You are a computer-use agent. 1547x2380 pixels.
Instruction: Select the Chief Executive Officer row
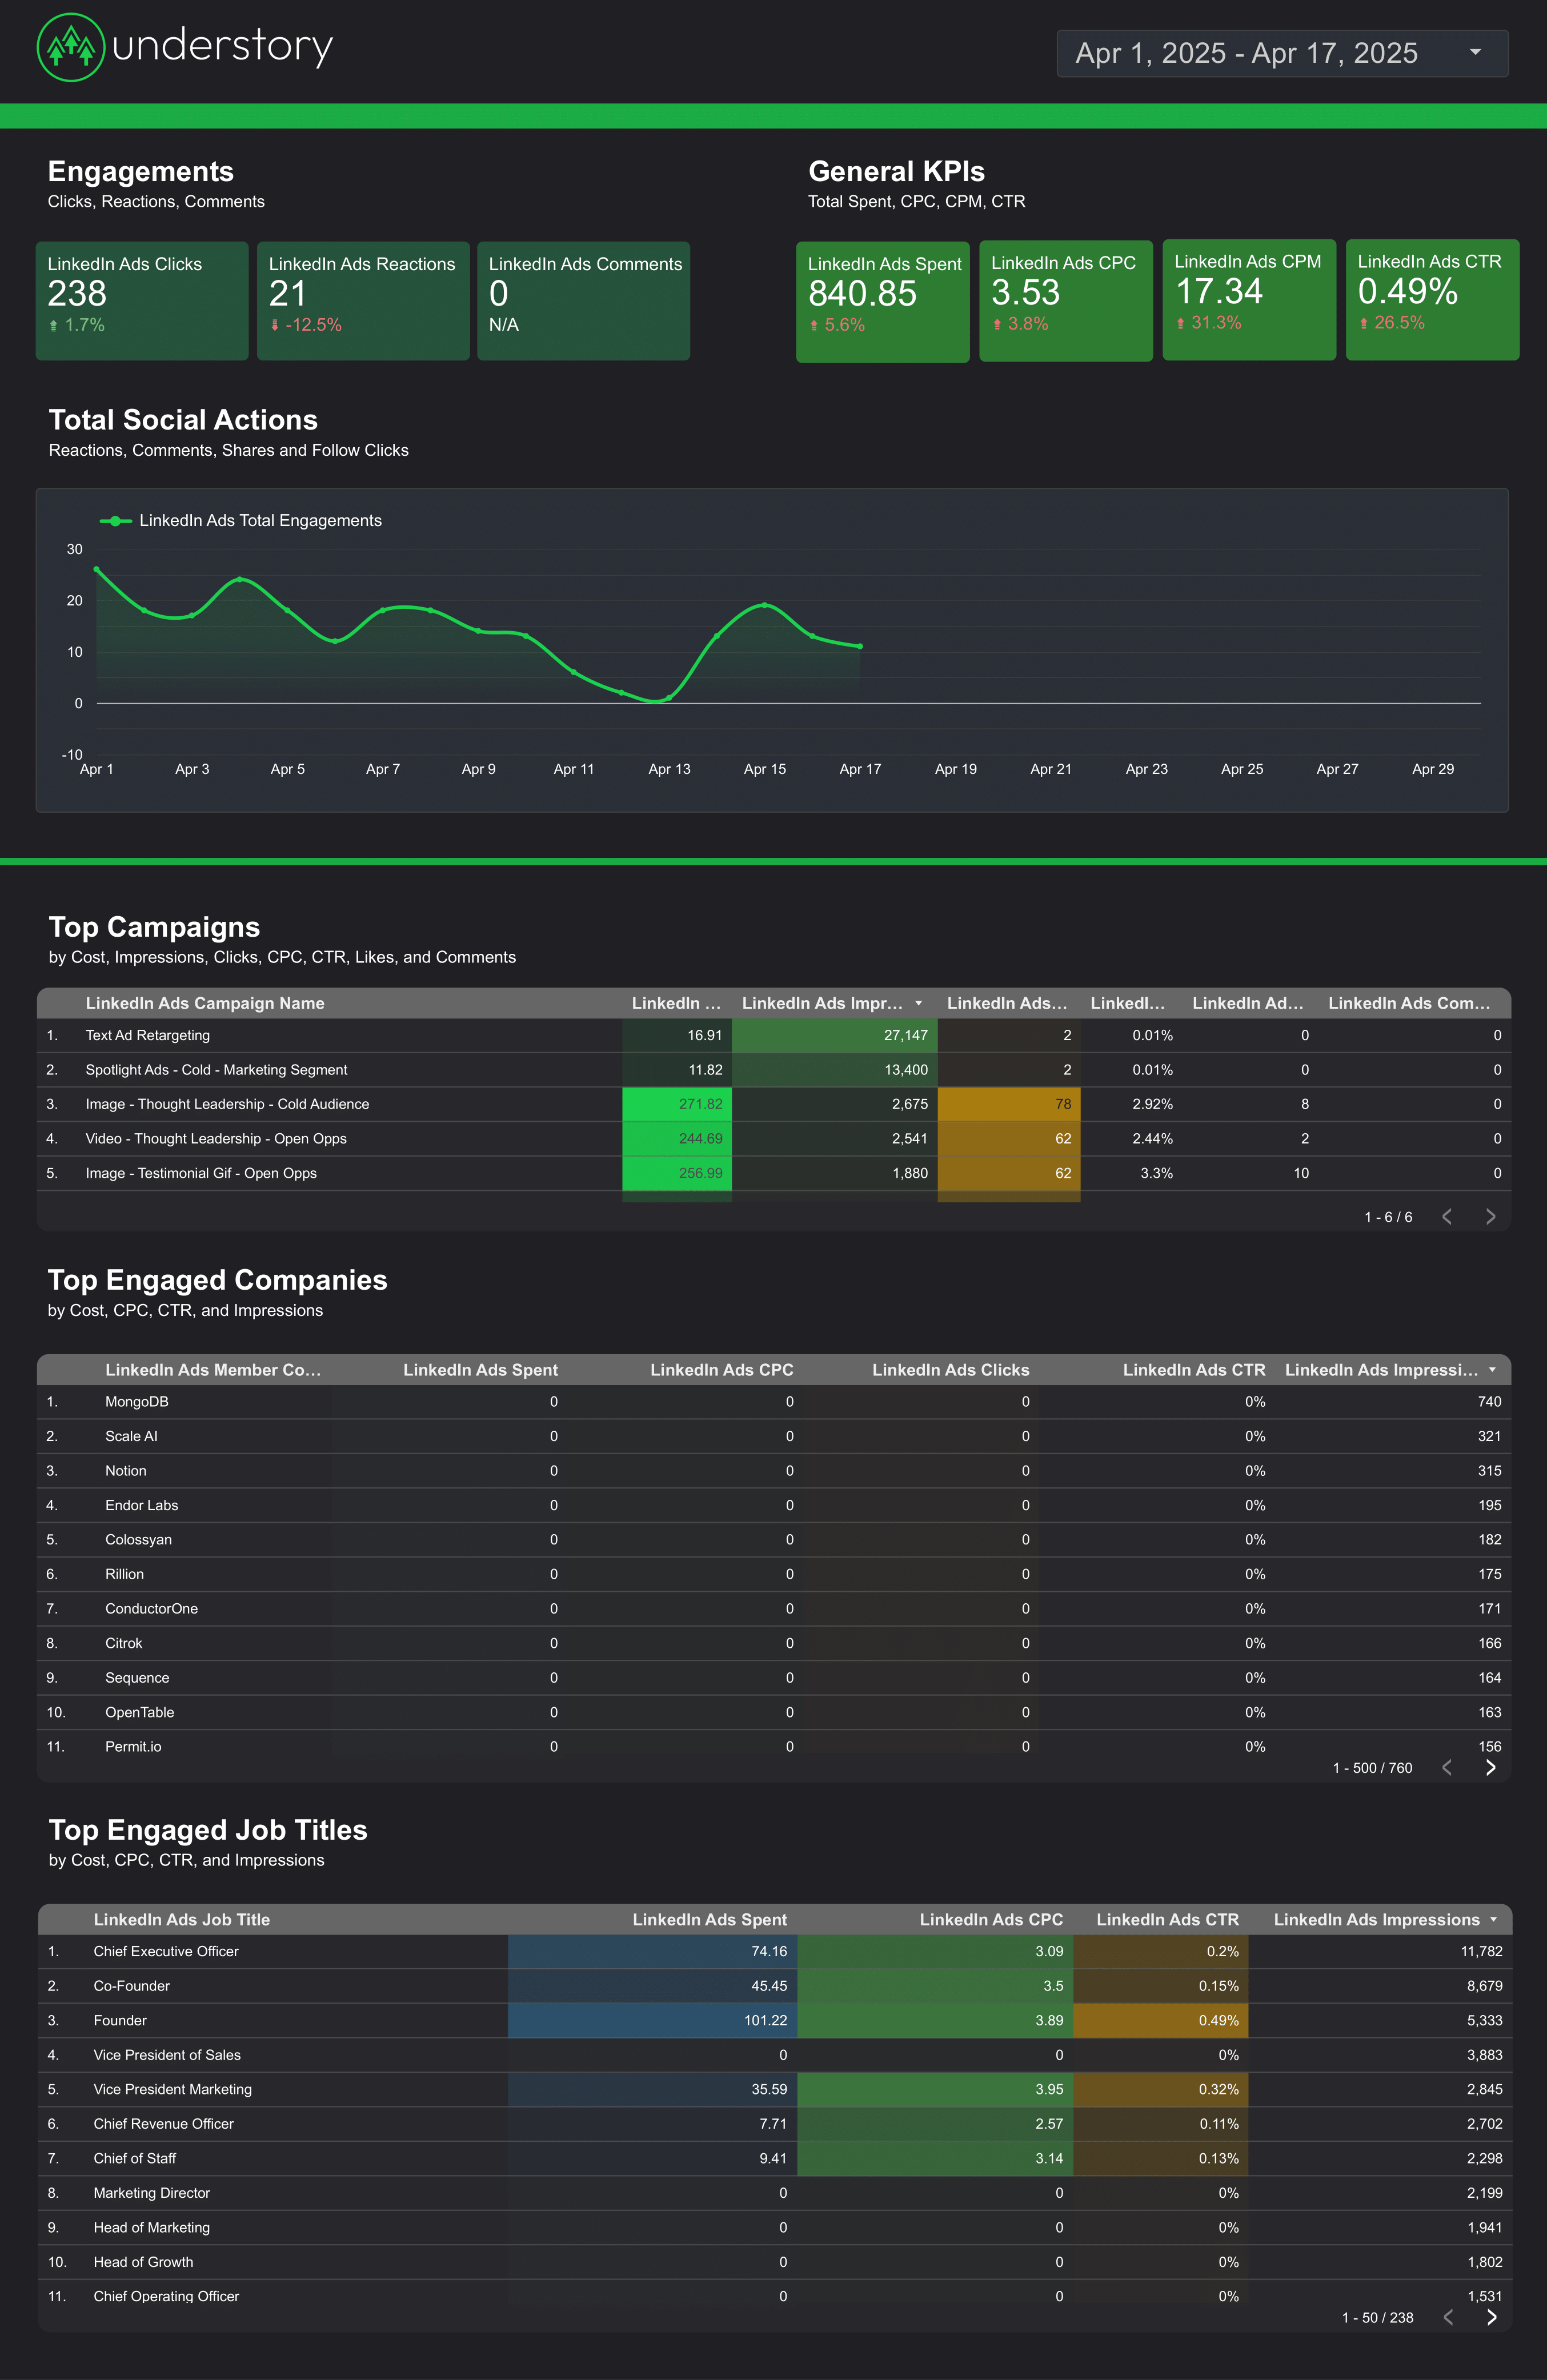coord(166,1951)
